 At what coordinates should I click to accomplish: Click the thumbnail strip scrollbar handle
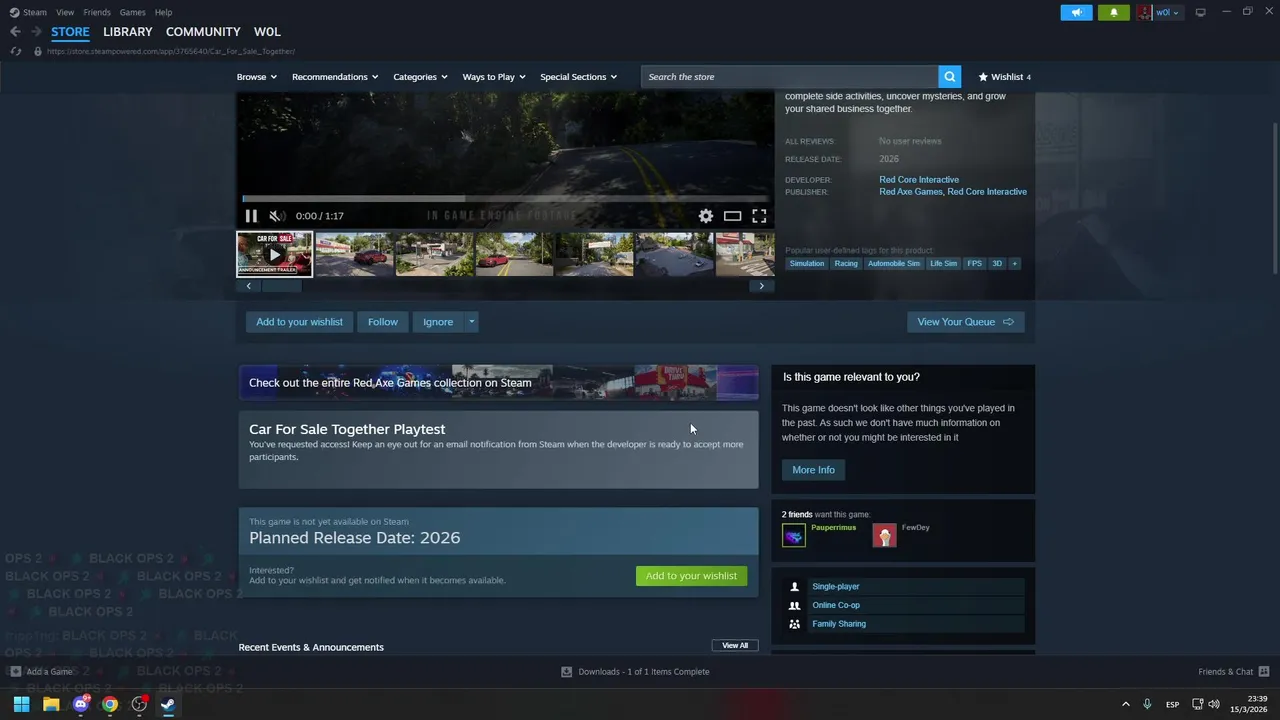click(281, 286)
